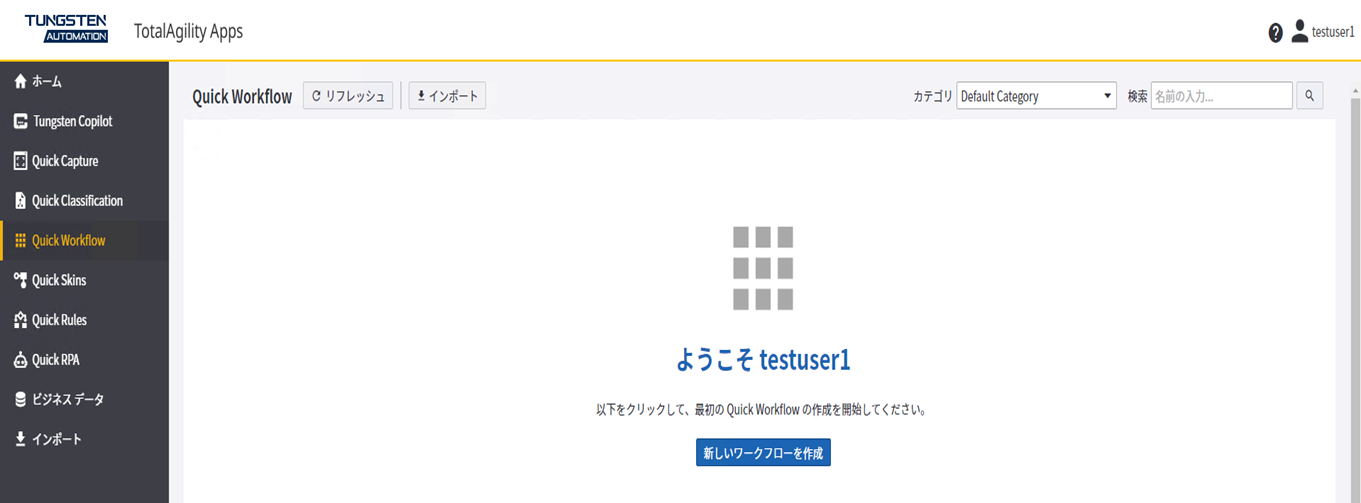Click the Quick Workflow page heading

tap(242, 97)
